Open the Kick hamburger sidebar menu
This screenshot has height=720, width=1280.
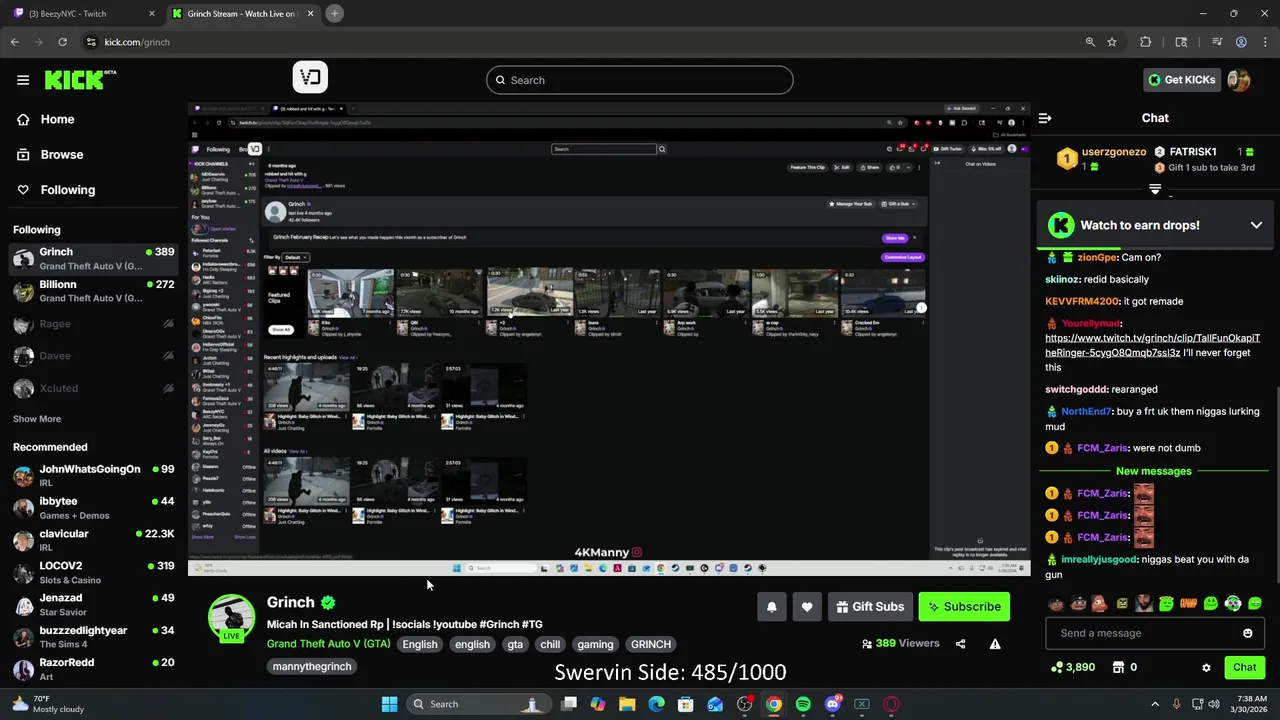[x=23, y=80]
